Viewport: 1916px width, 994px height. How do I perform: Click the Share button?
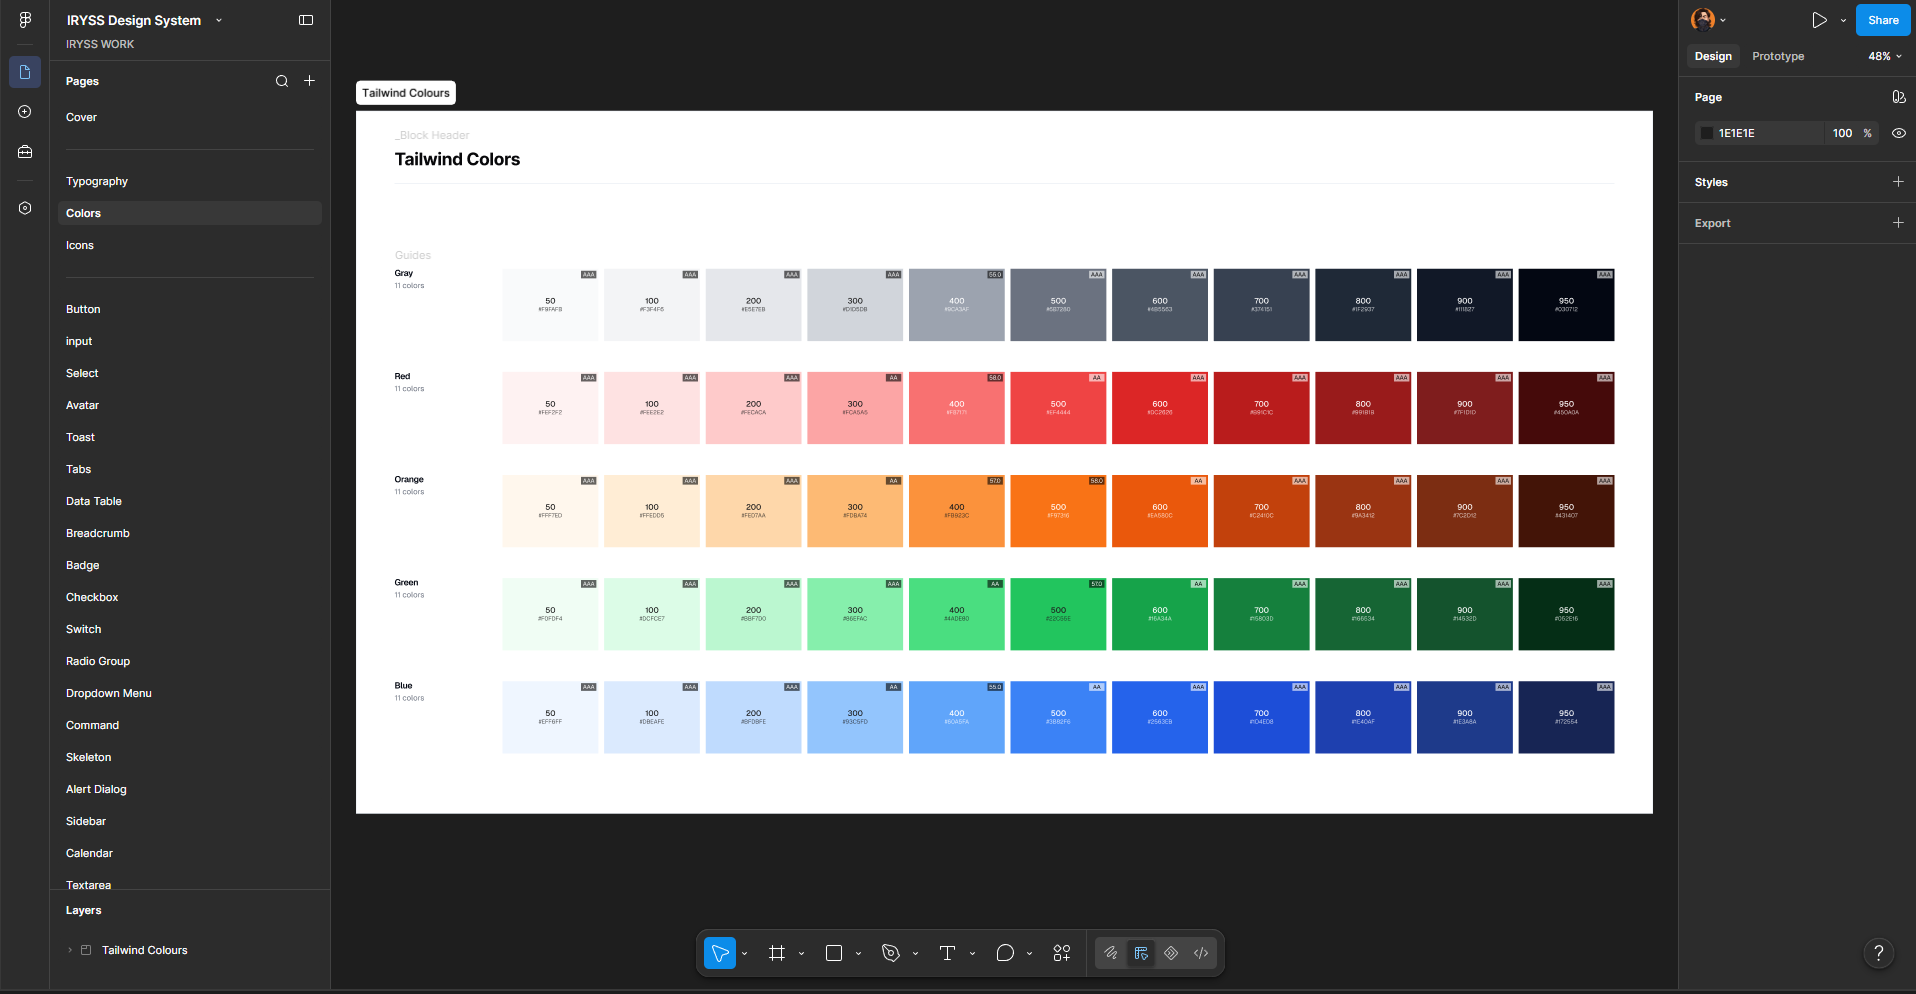tap(1883, 20)
